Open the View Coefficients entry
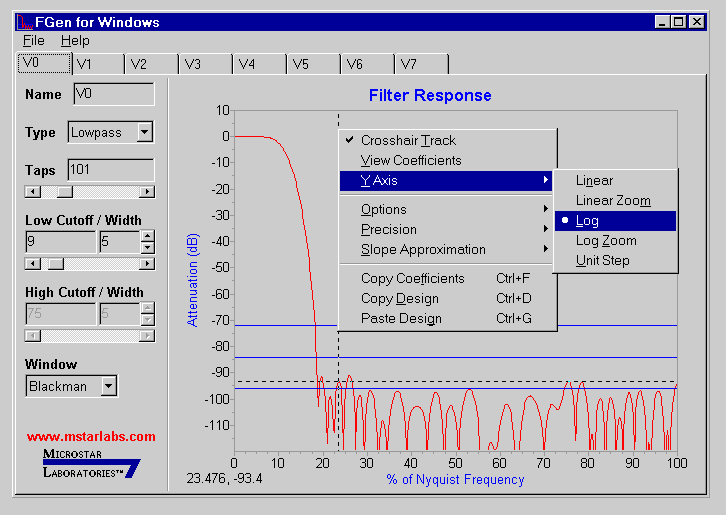The image size is (726, 515). [x=447, y=161]
